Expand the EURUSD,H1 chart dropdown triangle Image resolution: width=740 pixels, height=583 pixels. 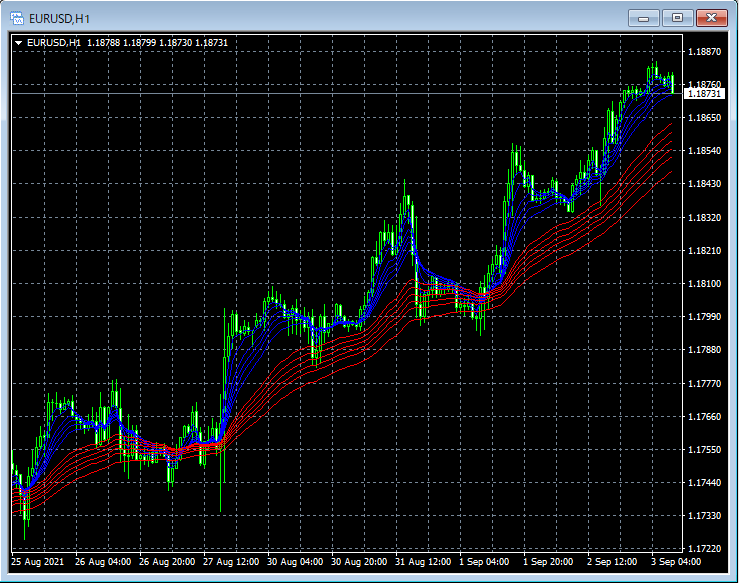pyautogui.click(x=18, y=43)
